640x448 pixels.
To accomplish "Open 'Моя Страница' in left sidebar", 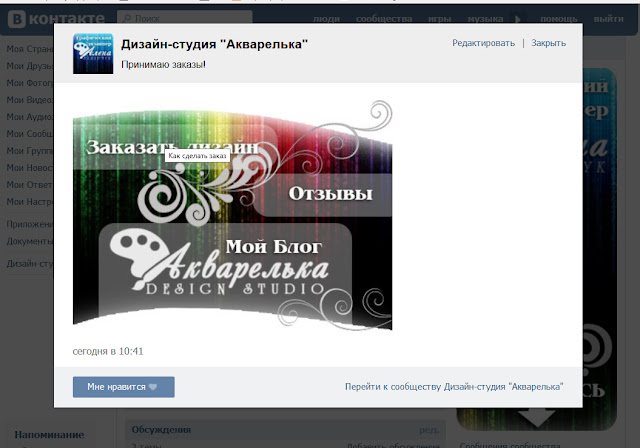I will (30, 49).
